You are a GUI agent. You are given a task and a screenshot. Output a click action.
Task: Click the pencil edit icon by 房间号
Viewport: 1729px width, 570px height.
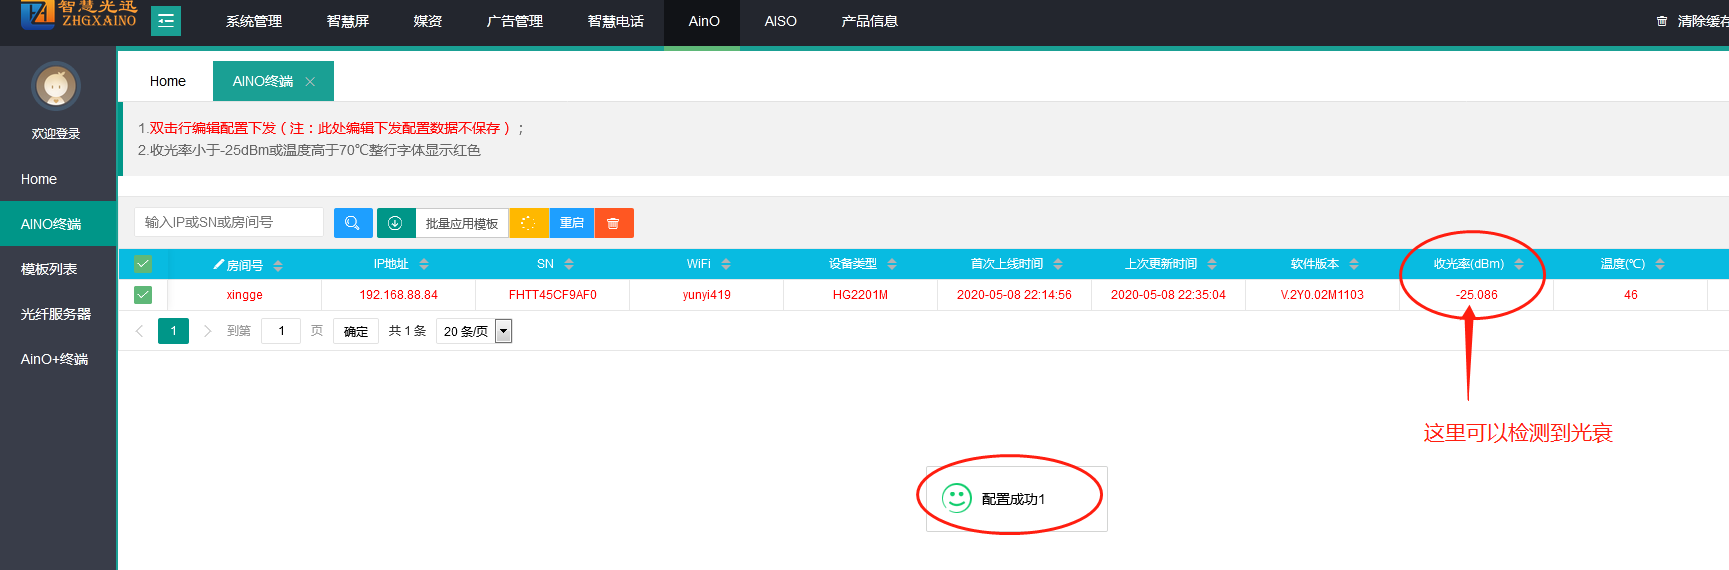pos(218,264)
